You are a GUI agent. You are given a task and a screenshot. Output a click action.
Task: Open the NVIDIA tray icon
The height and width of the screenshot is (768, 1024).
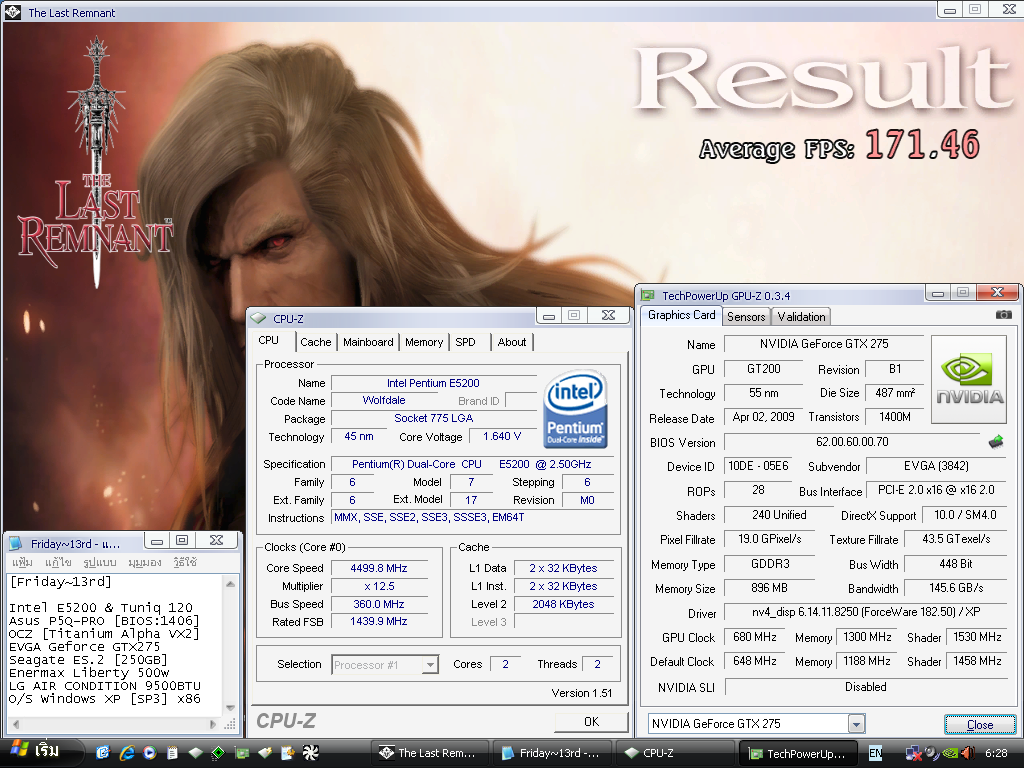950,753
